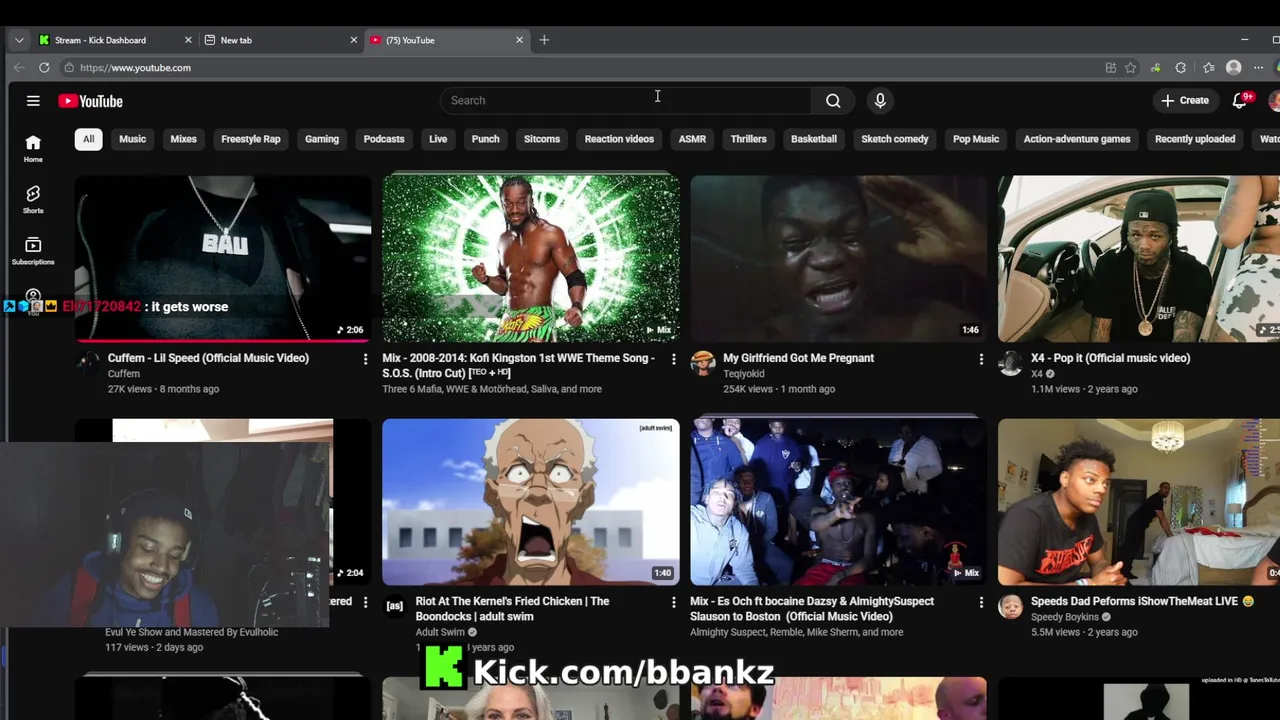Play My Girlfriend Got Me Pregnant thumbnail
This screenshot has height=720, width=1280.
[x=838, y=259]
